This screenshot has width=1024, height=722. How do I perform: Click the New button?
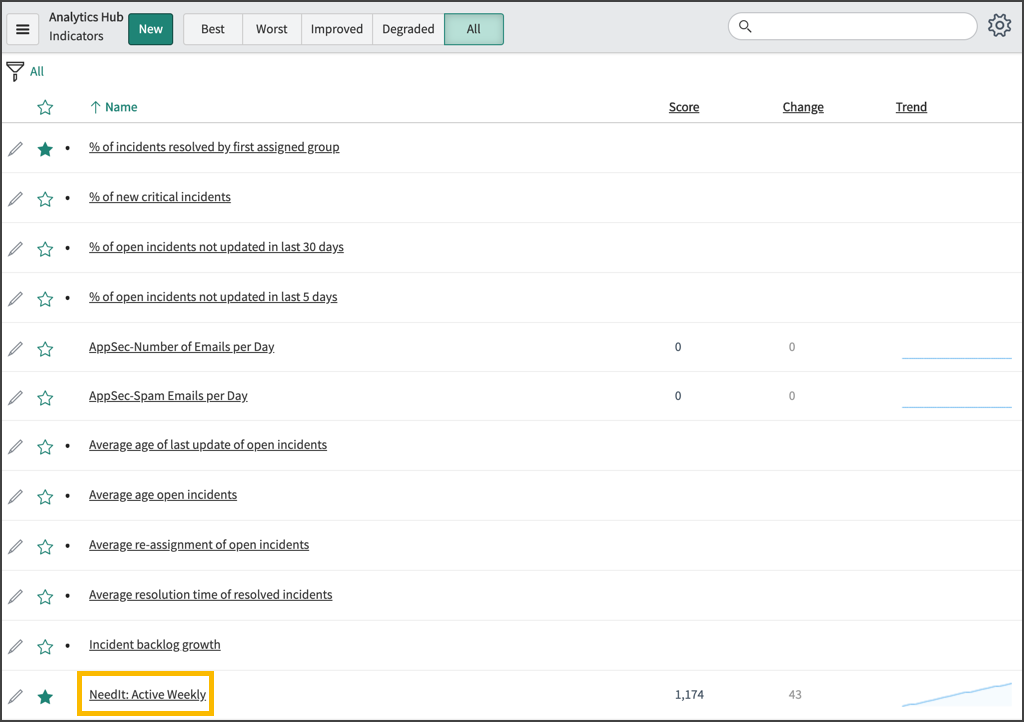coord(150,29)
